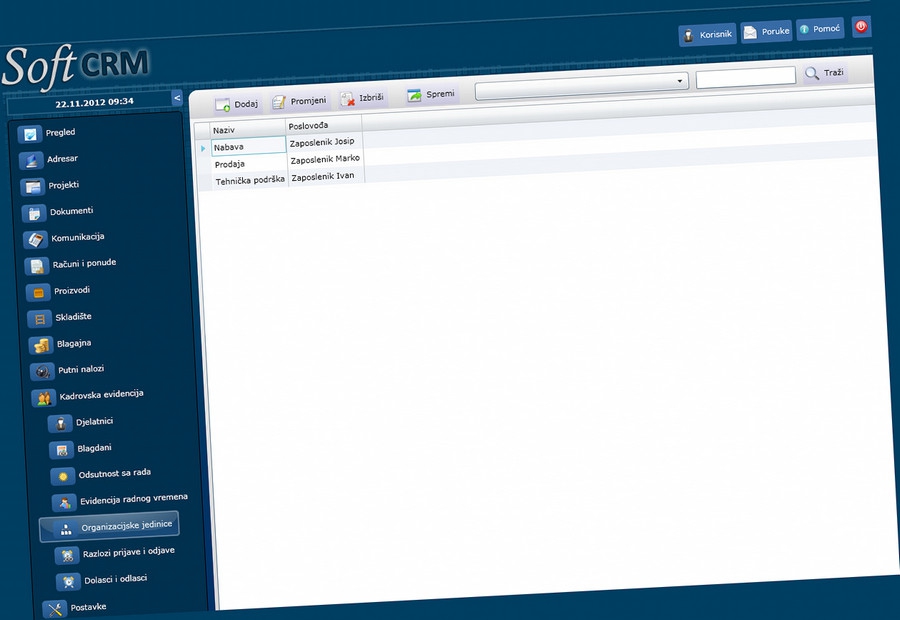
Task: Open Računi i ponude icon
Action: [37, 266]
